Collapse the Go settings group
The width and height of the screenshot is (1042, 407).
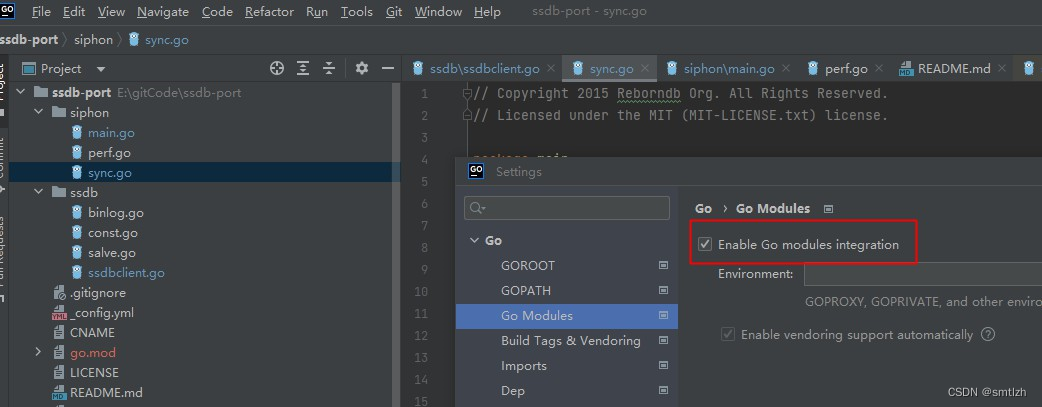tap(474, 240)
